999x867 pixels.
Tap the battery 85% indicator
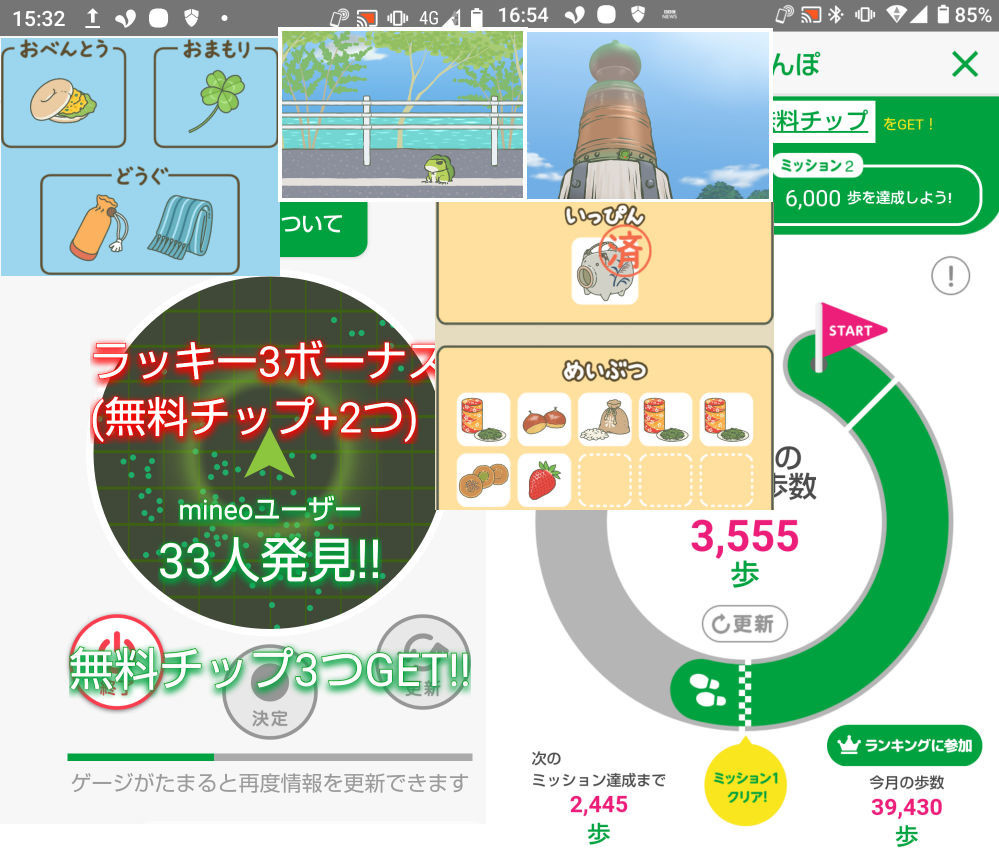click(x=963, y=15)
